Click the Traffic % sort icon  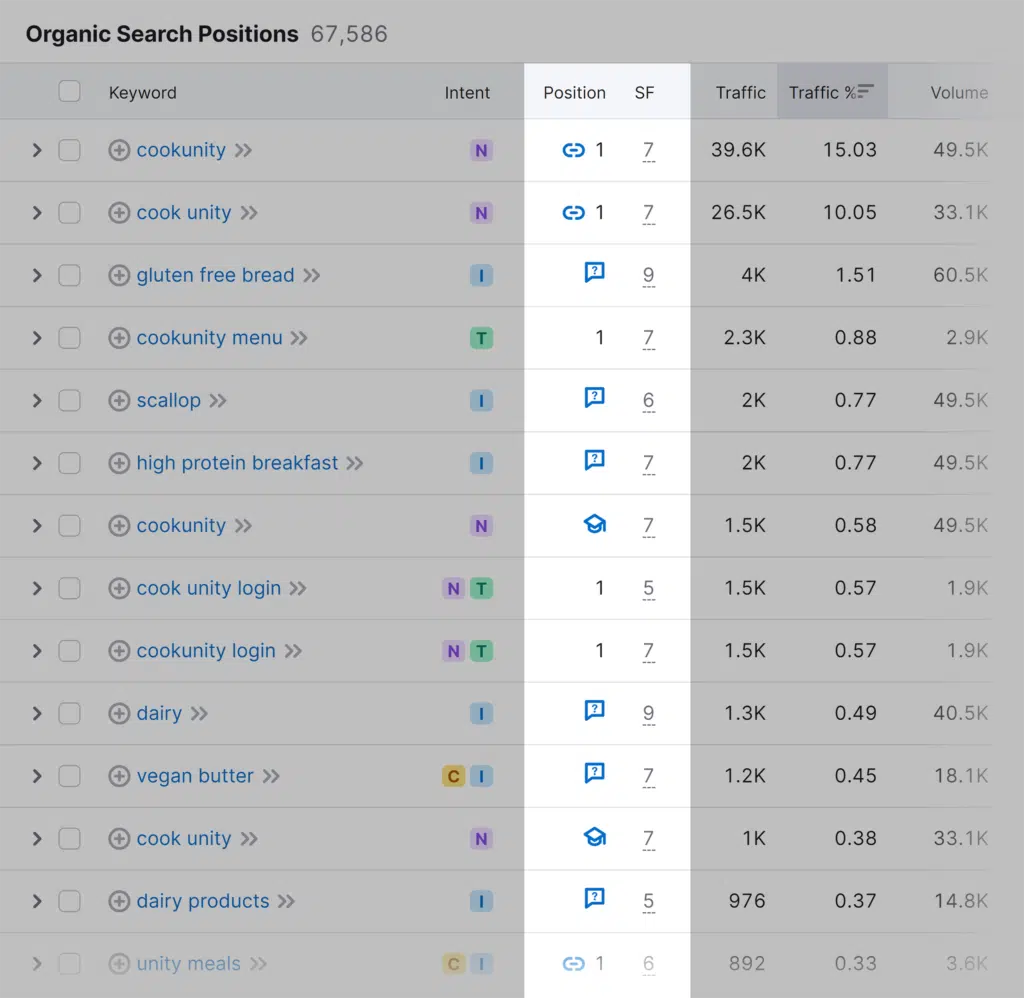pos(865,92)
